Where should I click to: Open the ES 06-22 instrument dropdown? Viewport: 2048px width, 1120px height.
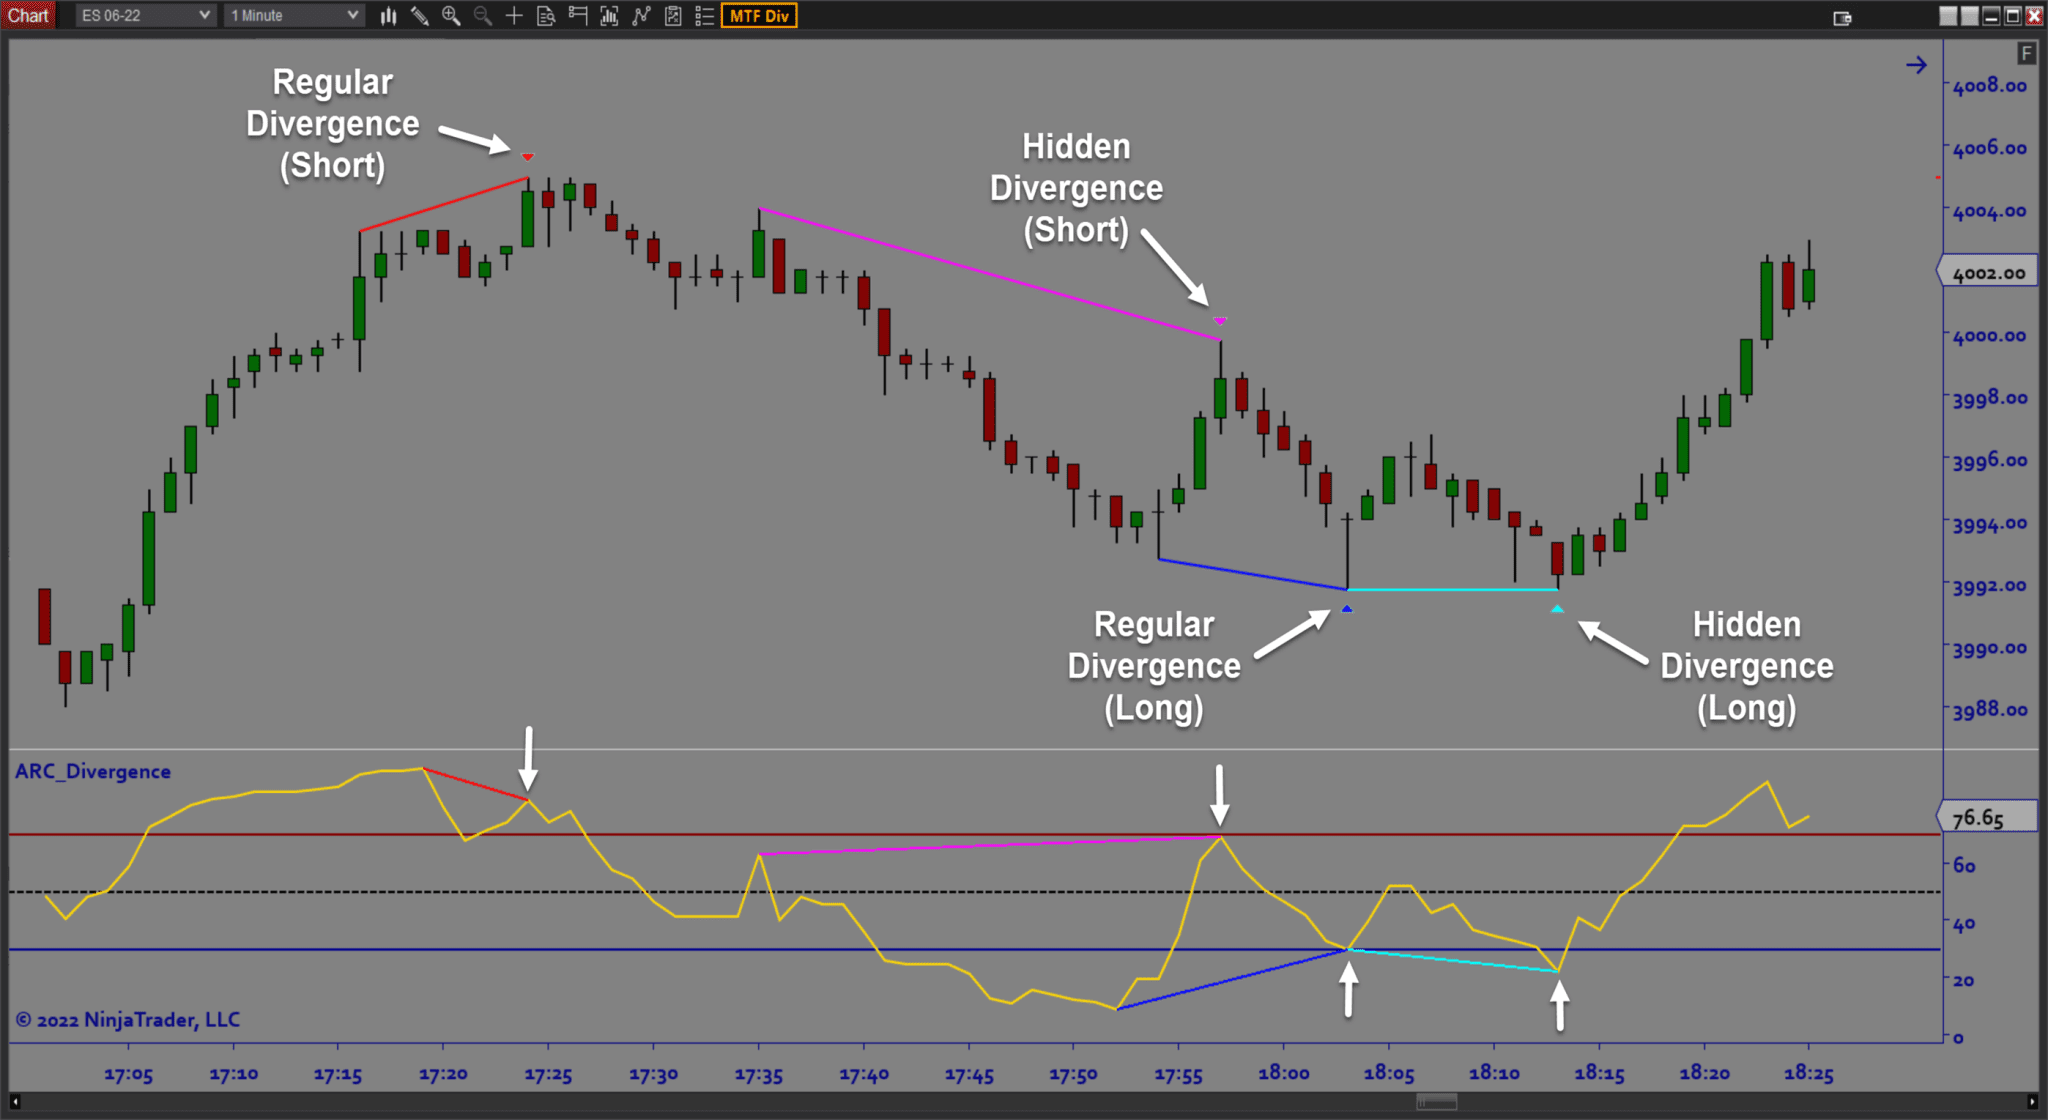click(146, 16)
